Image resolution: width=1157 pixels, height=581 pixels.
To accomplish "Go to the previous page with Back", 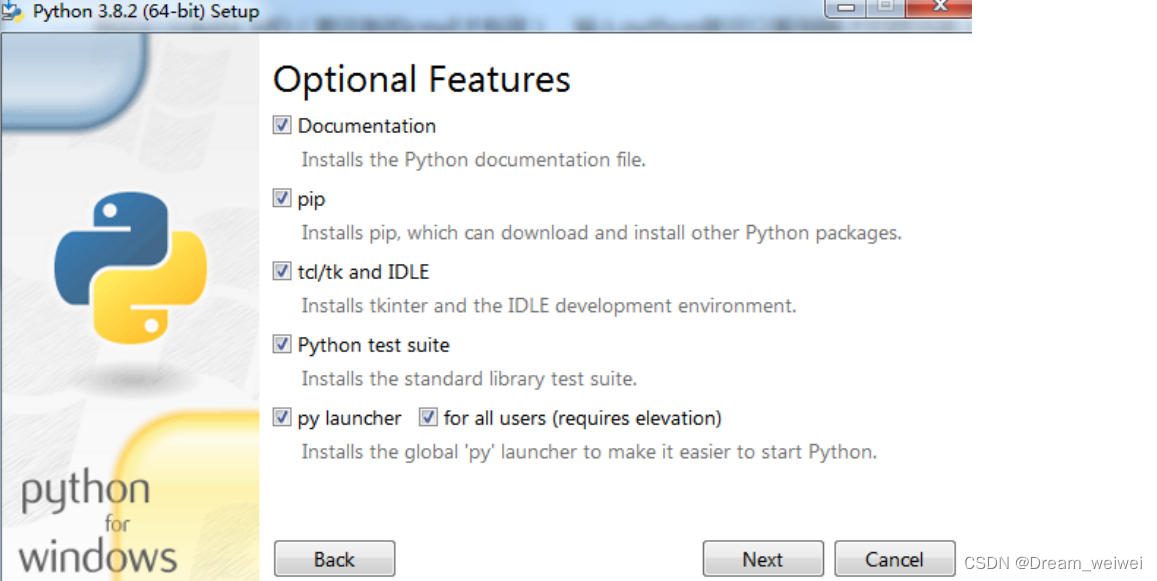I will coord(334,559).
